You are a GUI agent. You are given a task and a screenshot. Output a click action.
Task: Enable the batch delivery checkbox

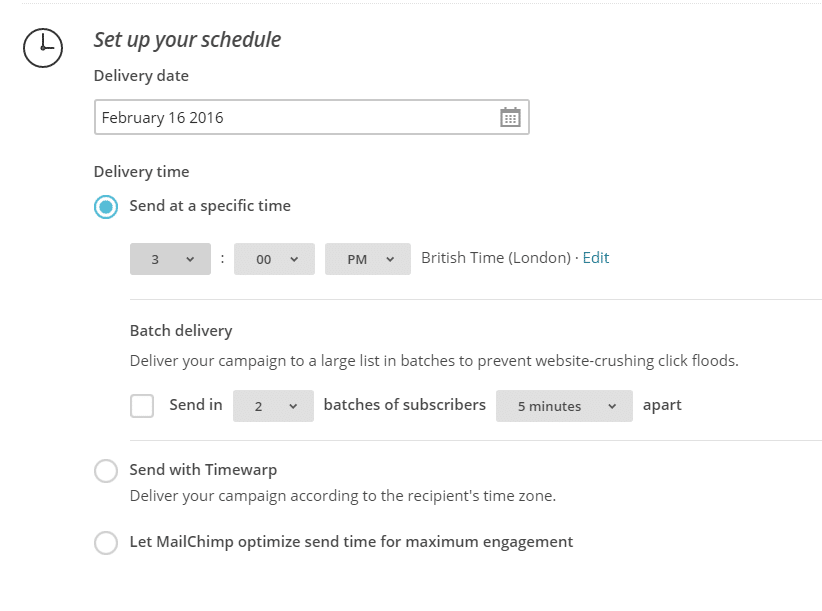tap(142, 406)
